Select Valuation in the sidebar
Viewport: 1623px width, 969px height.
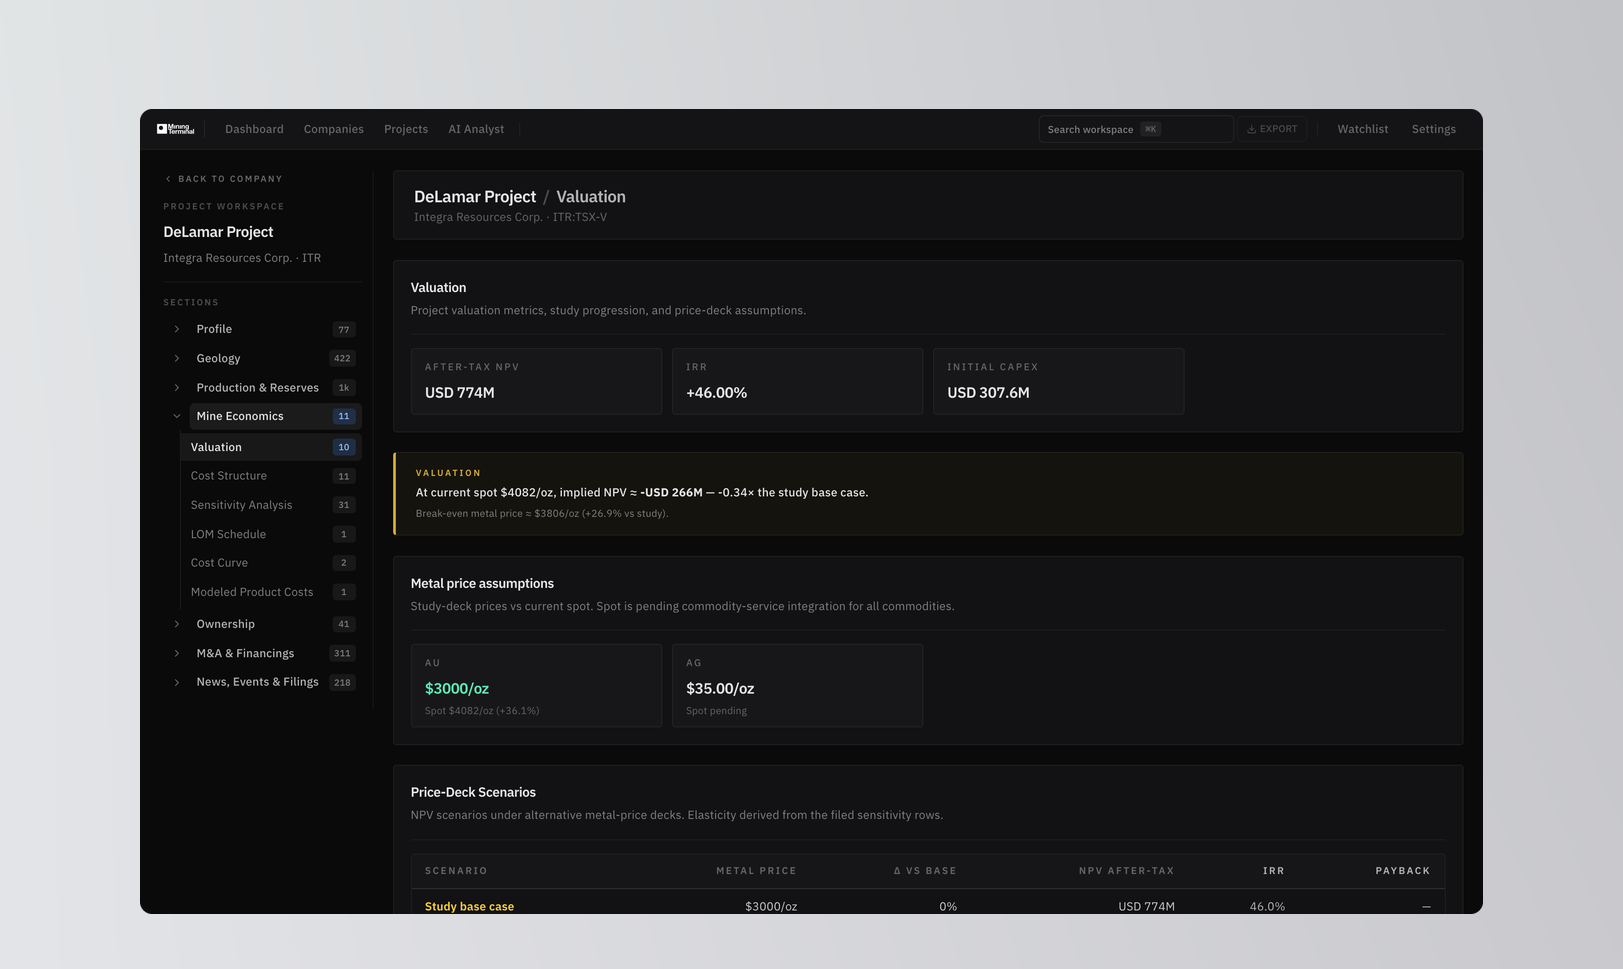[271, 447]
